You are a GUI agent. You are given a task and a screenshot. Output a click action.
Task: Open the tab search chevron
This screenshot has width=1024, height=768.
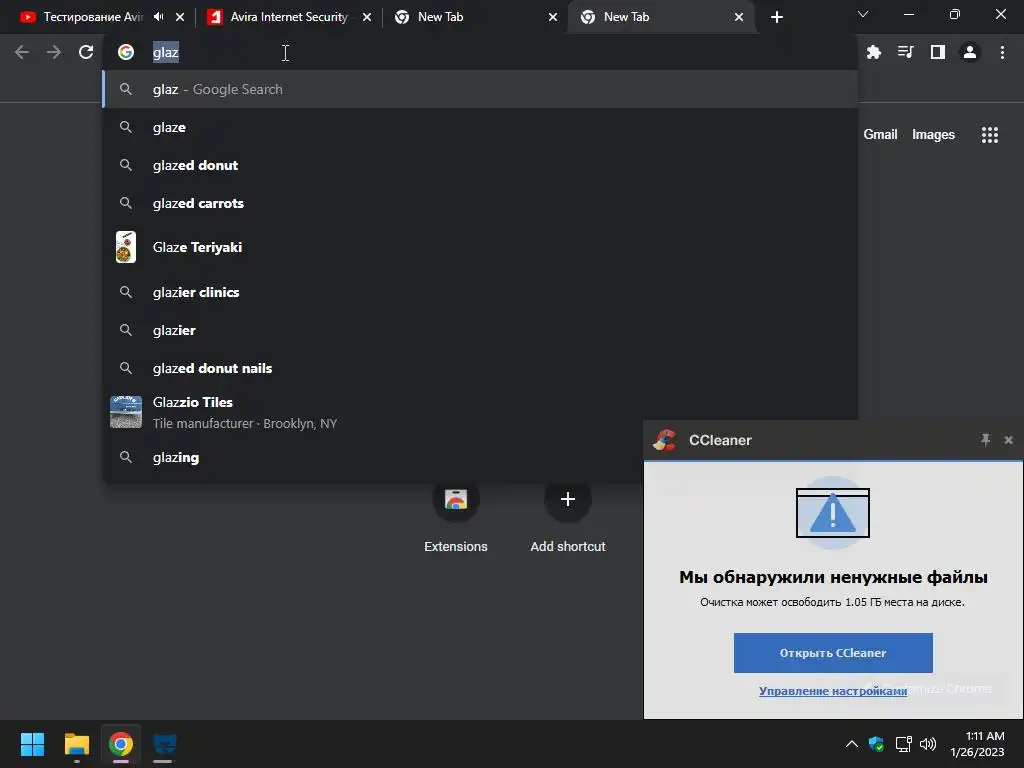(863, 14)
